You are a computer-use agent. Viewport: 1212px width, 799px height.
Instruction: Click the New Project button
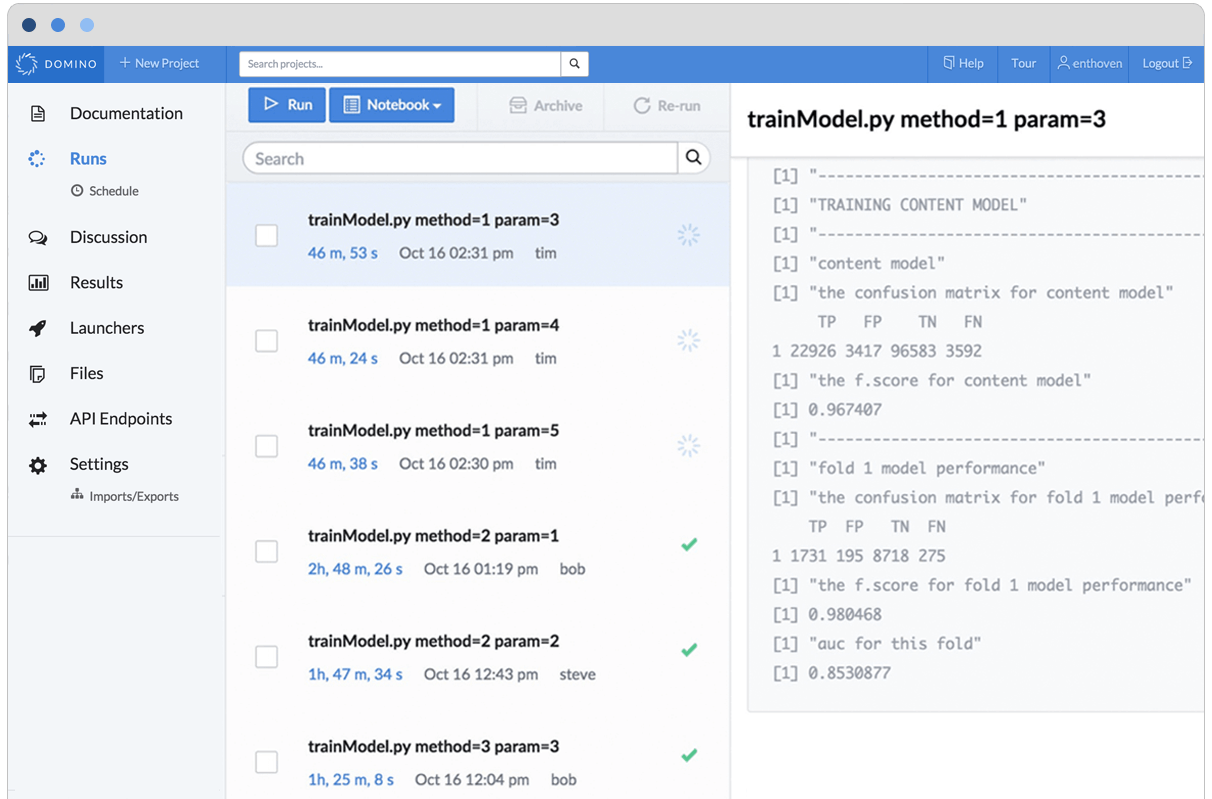159,63
